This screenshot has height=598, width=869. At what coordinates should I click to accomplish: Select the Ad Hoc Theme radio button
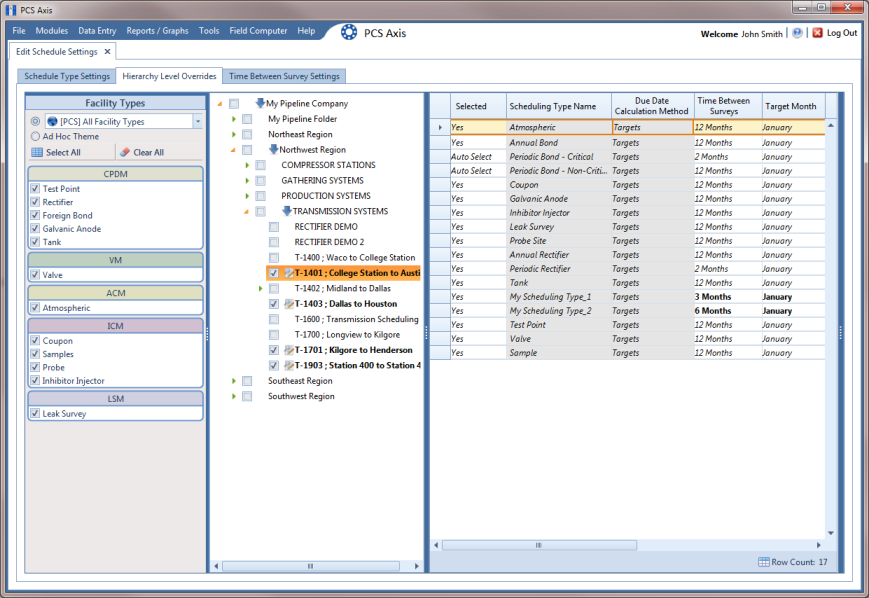tap(35, 136)
